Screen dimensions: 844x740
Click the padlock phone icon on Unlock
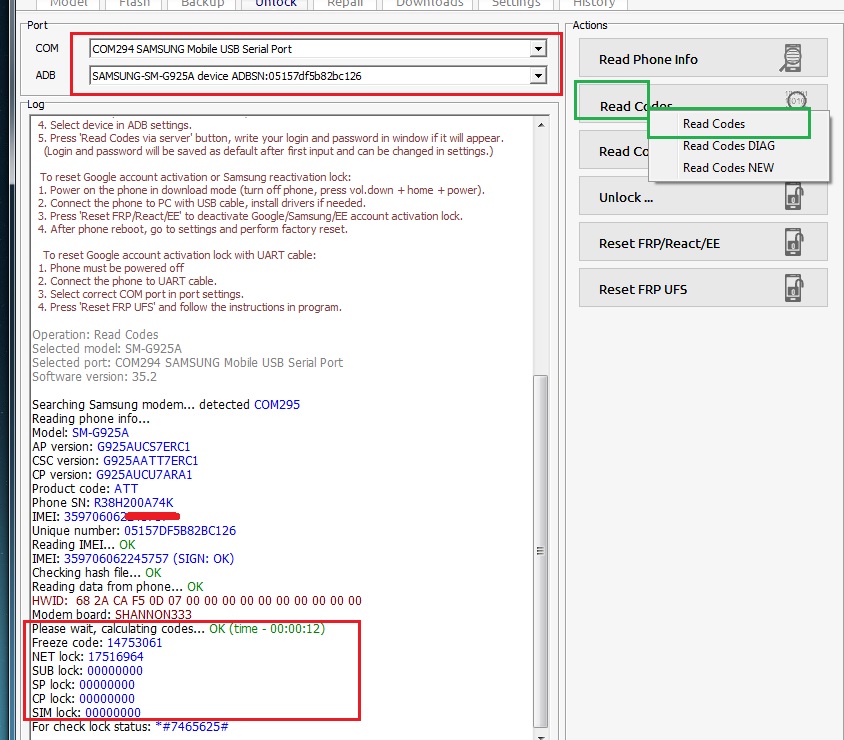[x=794, y=196]
